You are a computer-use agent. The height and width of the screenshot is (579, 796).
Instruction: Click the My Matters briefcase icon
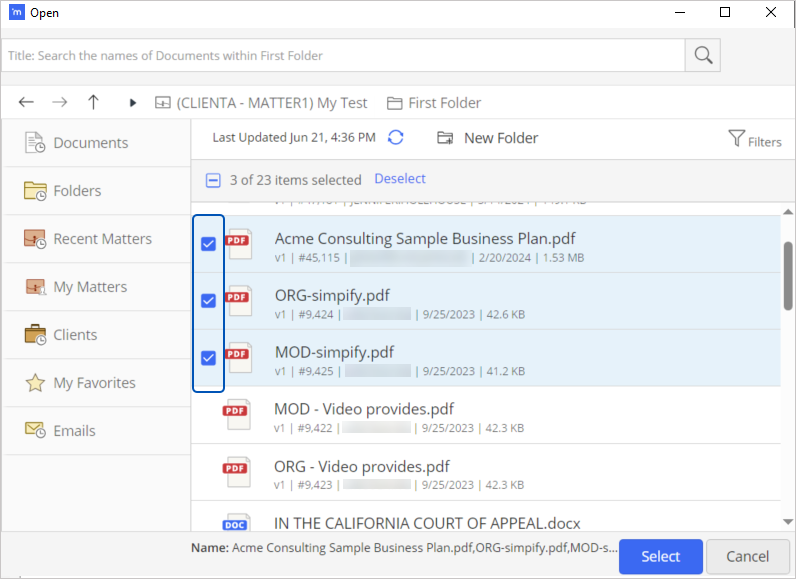coord(36,287)
